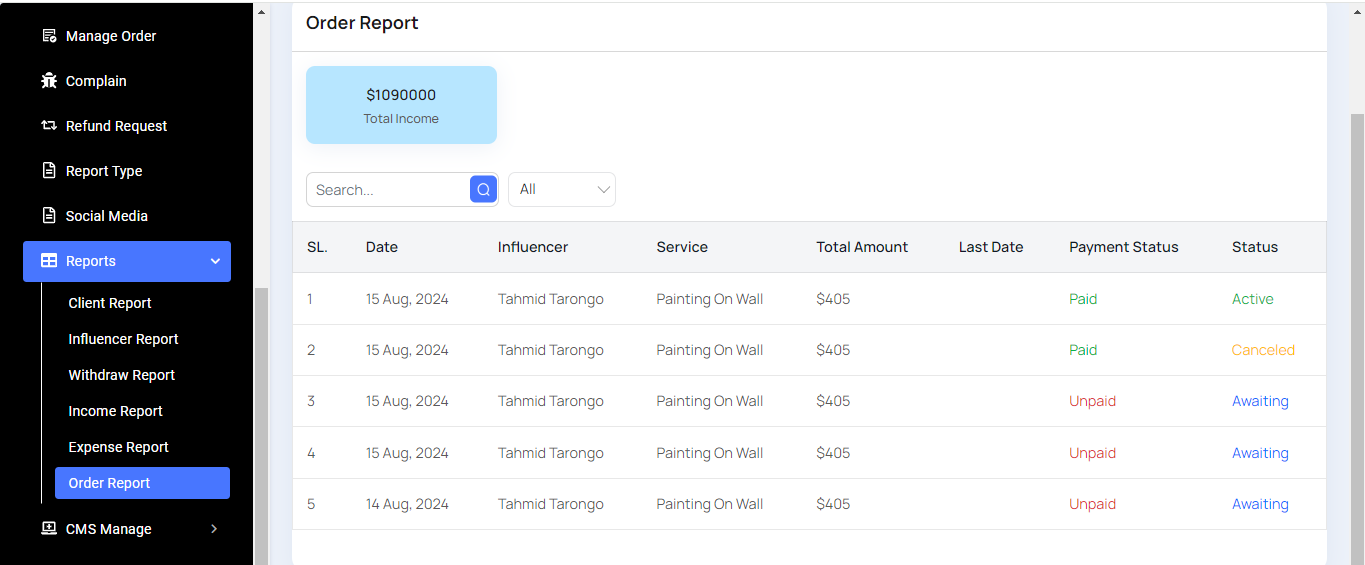This screenshot has width=1365, height=565.
Task: Open Client Report from sidebar
Action: (110, 303)
